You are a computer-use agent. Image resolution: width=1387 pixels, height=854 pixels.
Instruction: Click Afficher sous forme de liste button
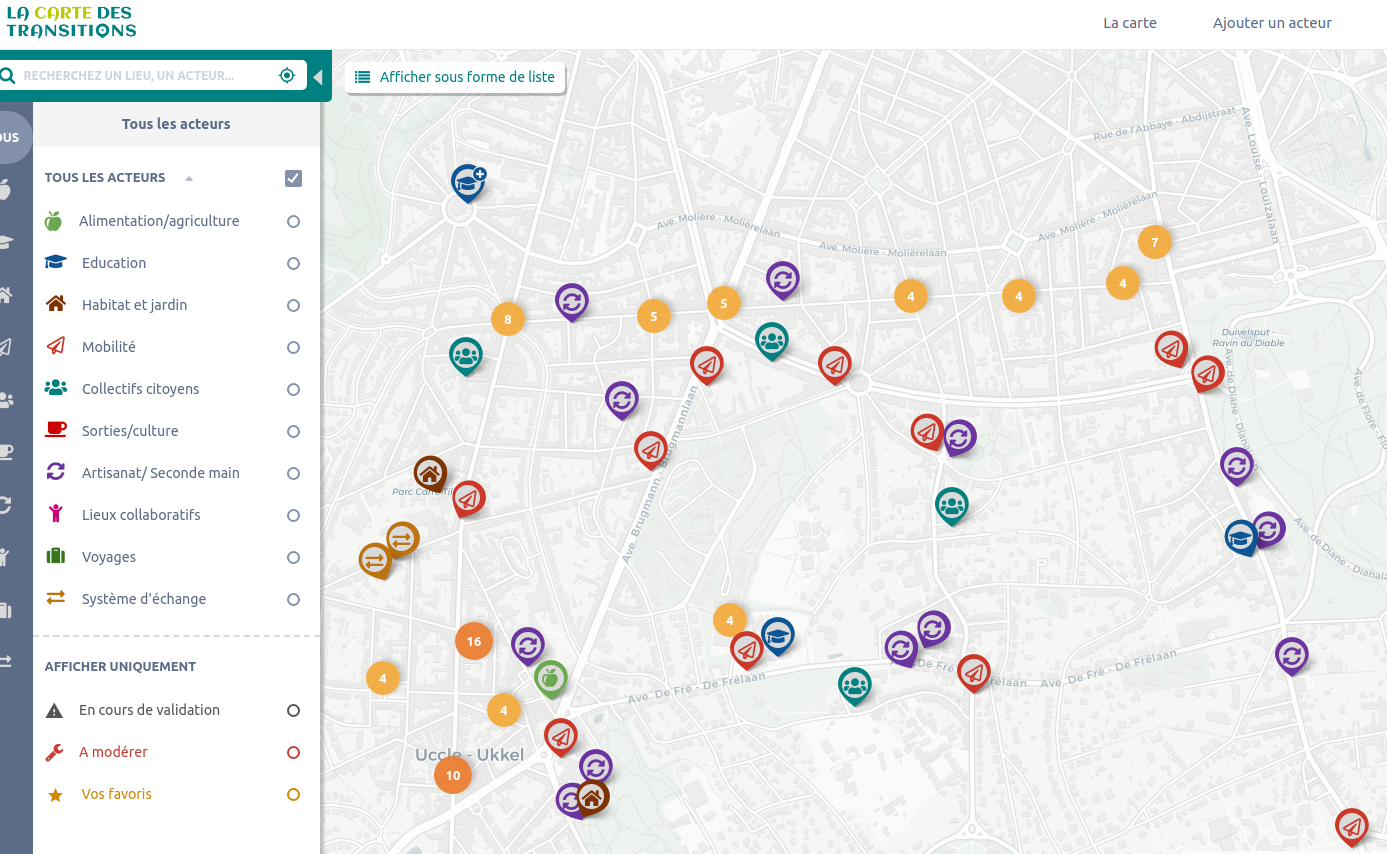pos(455,77)
